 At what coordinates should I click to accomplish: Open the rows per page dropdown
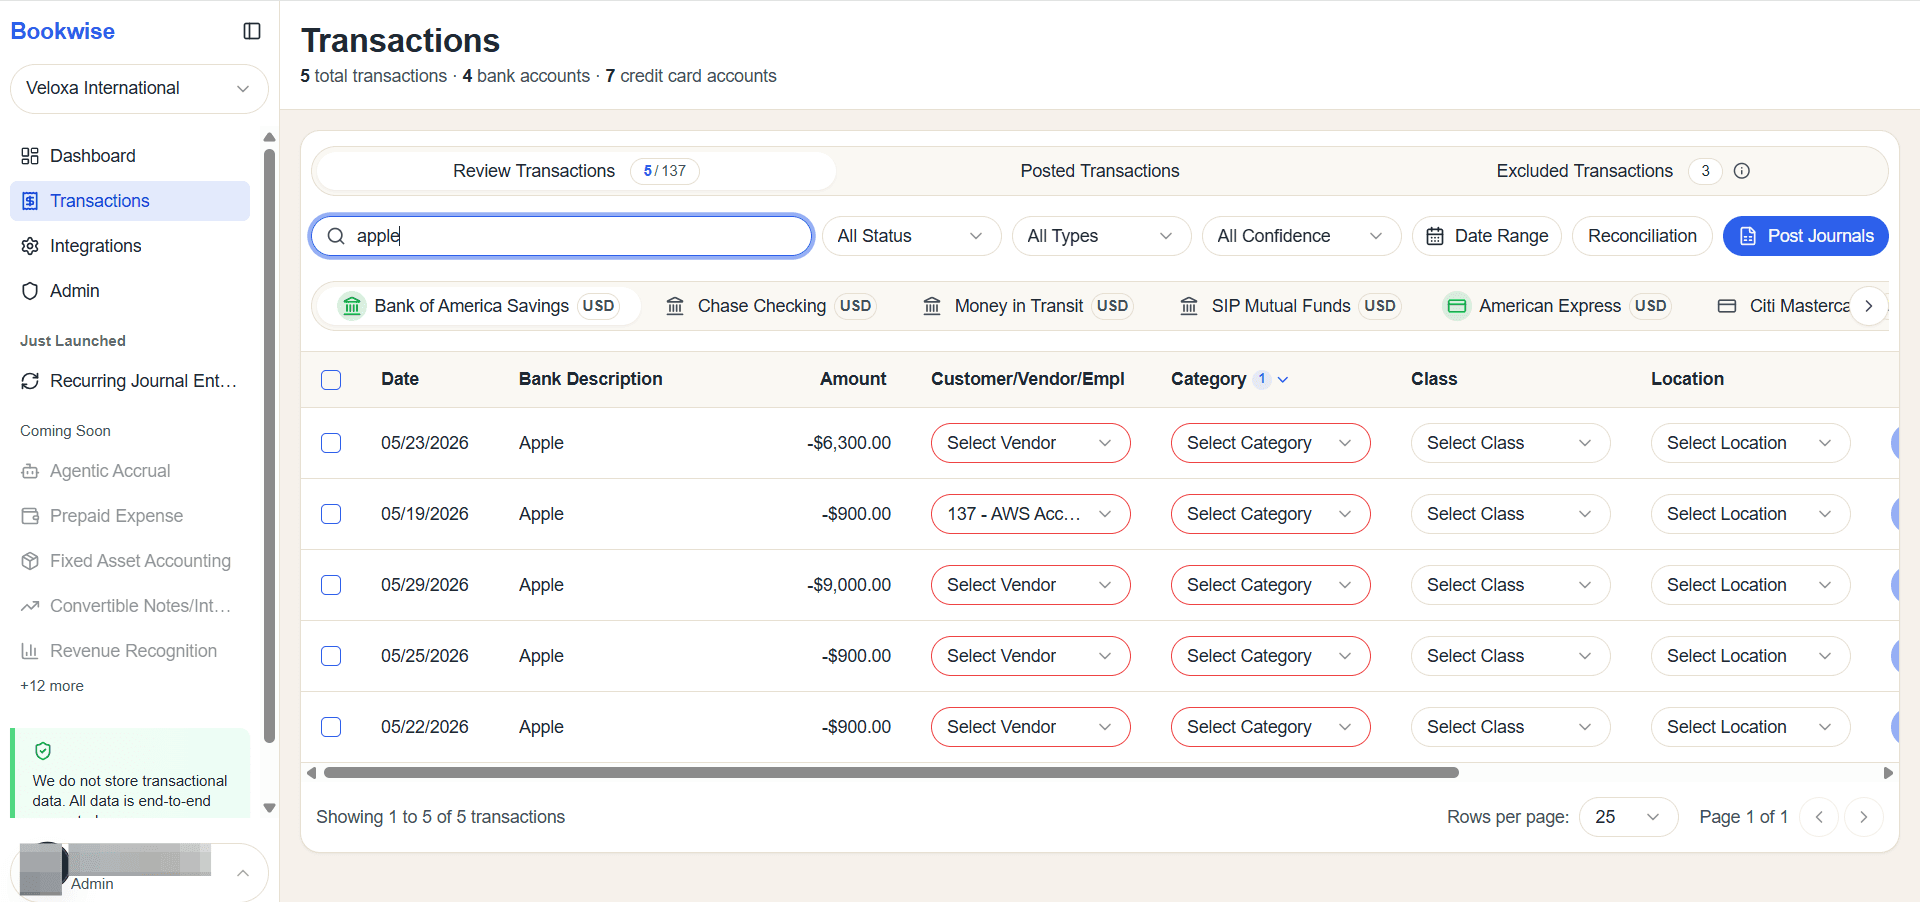click(x=1628, y=817)
